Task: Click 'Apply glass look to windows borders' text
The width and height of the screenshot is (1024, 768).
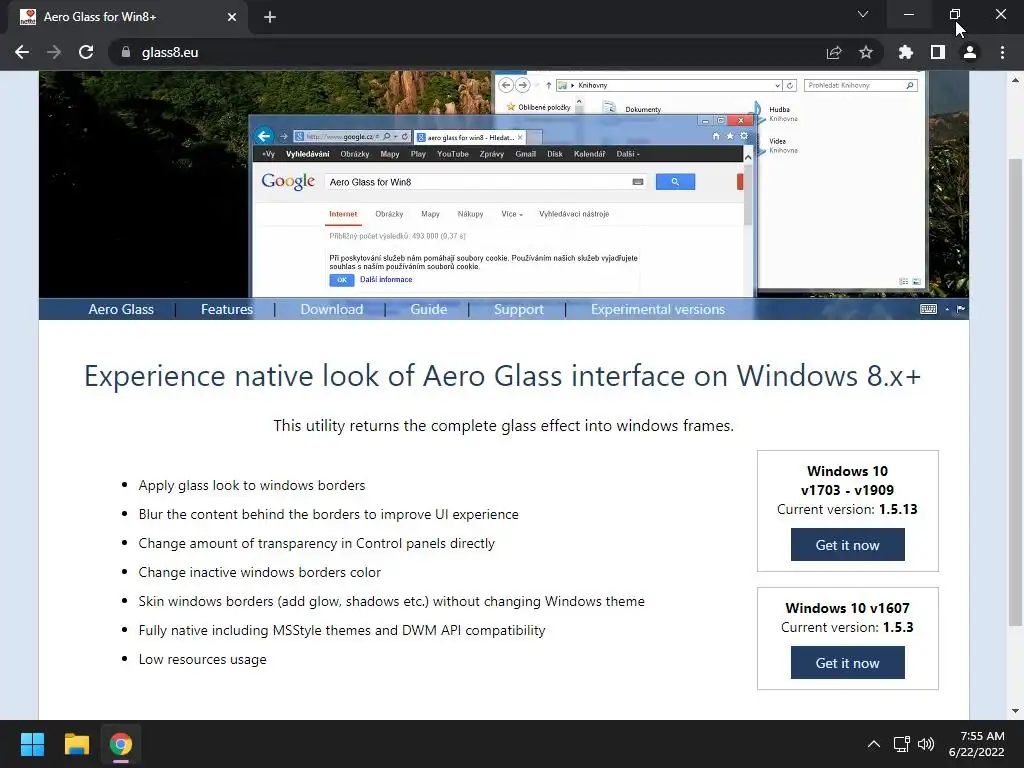Action: (251, 485)
